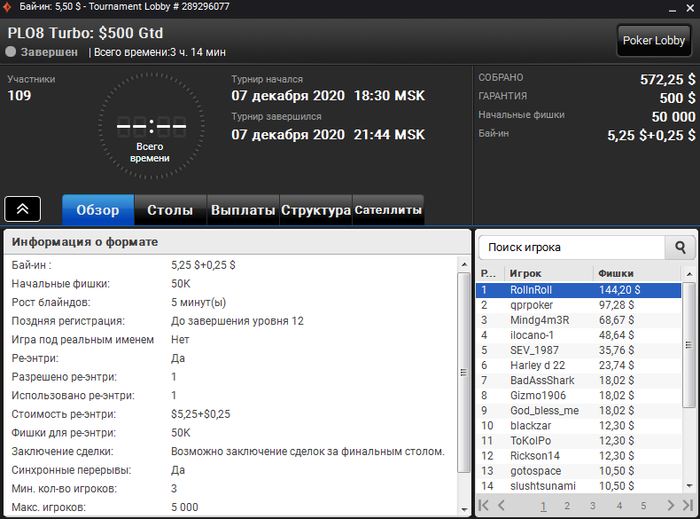Select player Rickson14 row
Image resolution: width=700 pixels, height=519 pixels.
pyautogui.click(x=579, y=456)
